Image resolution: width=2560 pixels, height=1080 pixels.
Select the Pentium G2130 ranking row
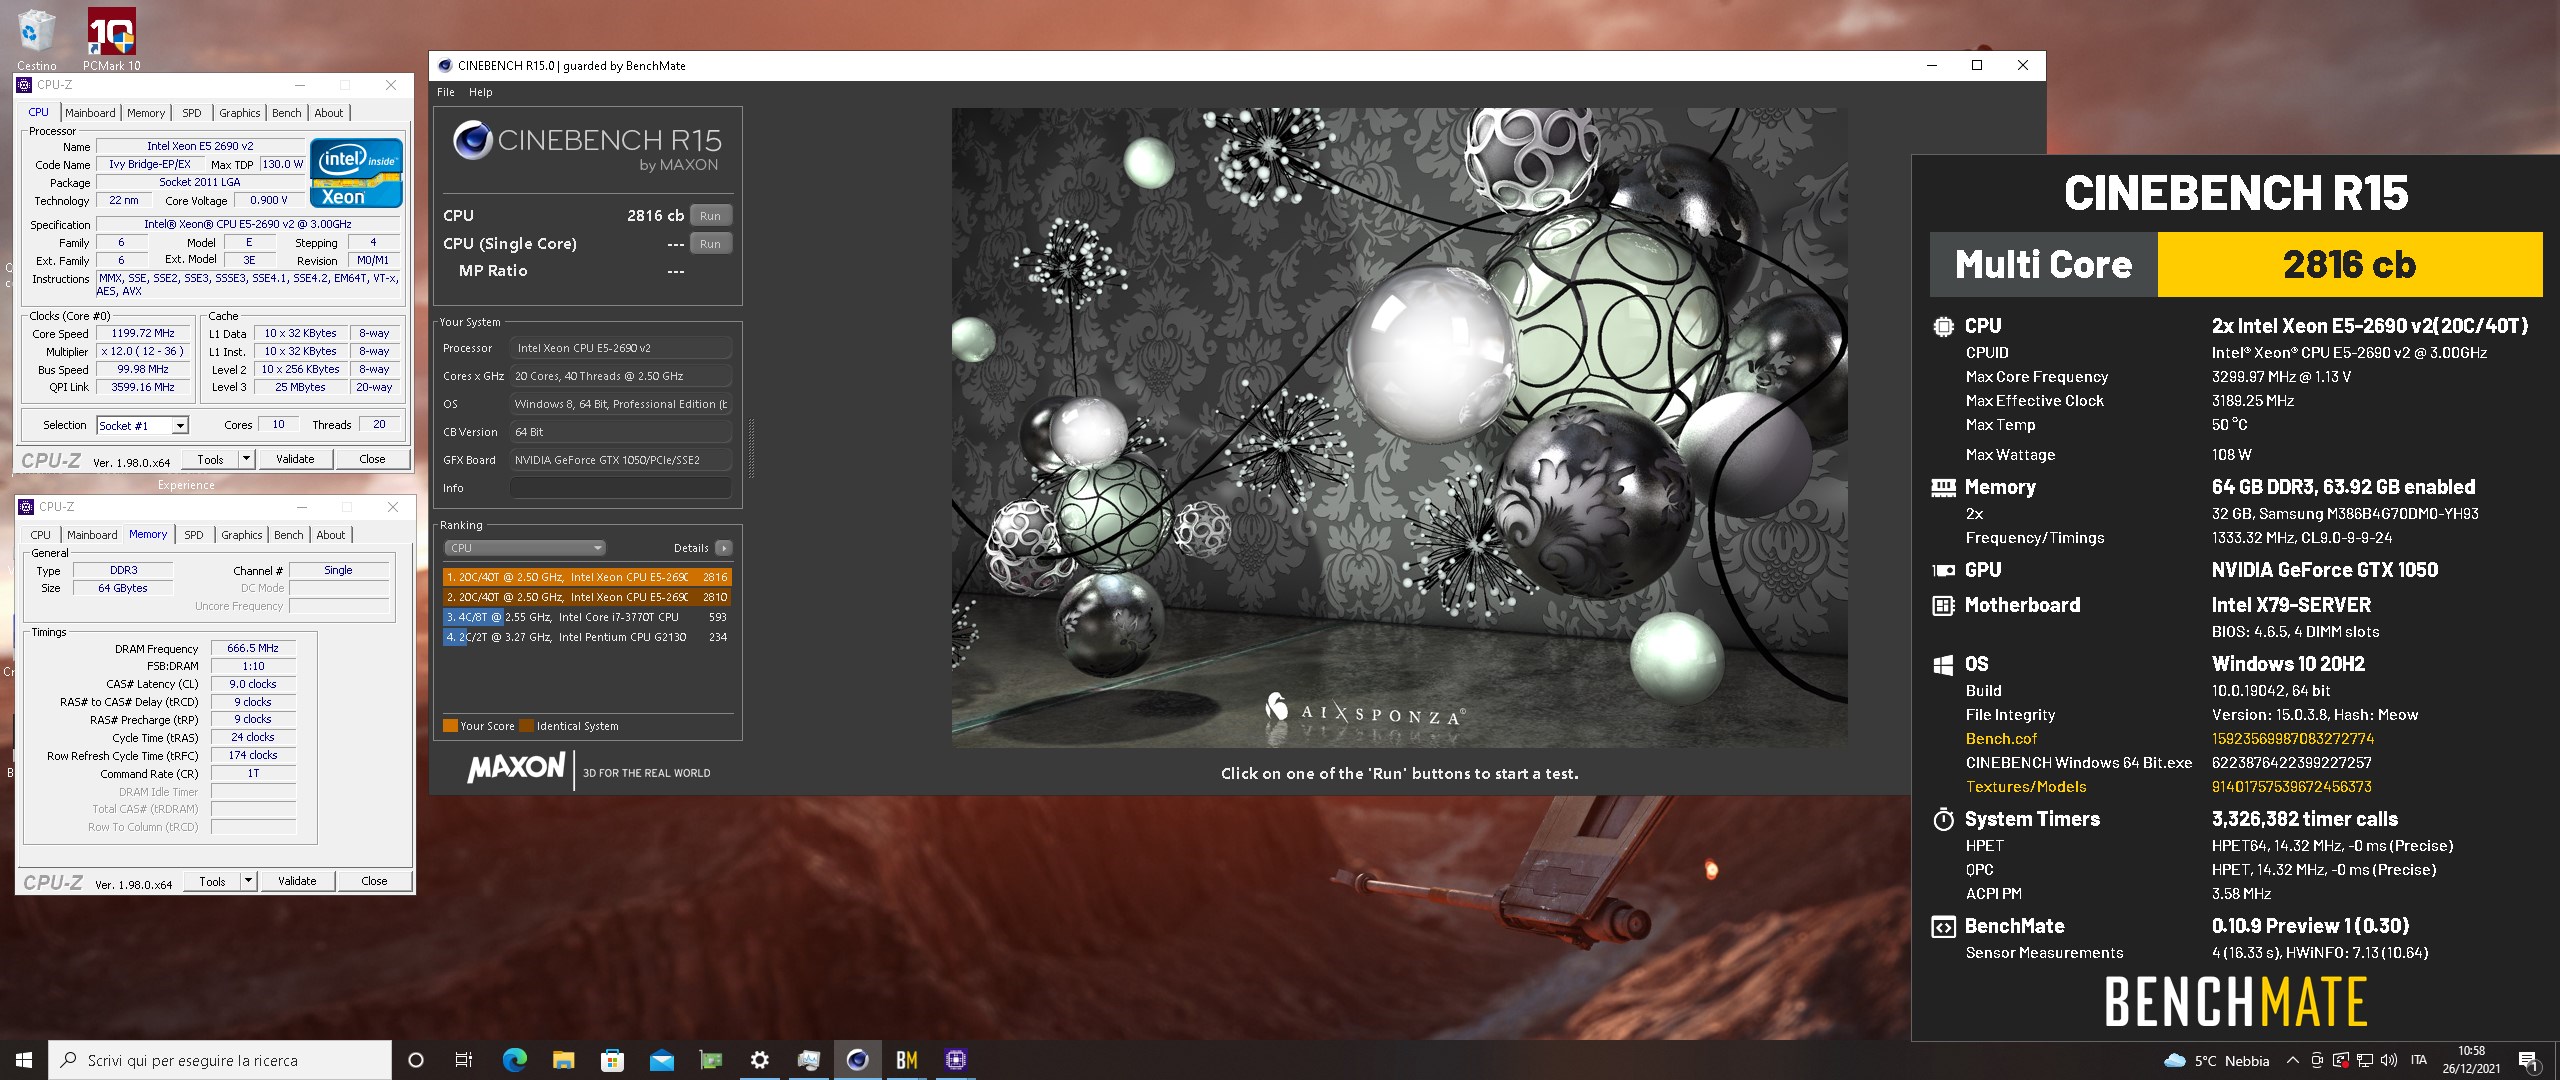tap(587, 637)
